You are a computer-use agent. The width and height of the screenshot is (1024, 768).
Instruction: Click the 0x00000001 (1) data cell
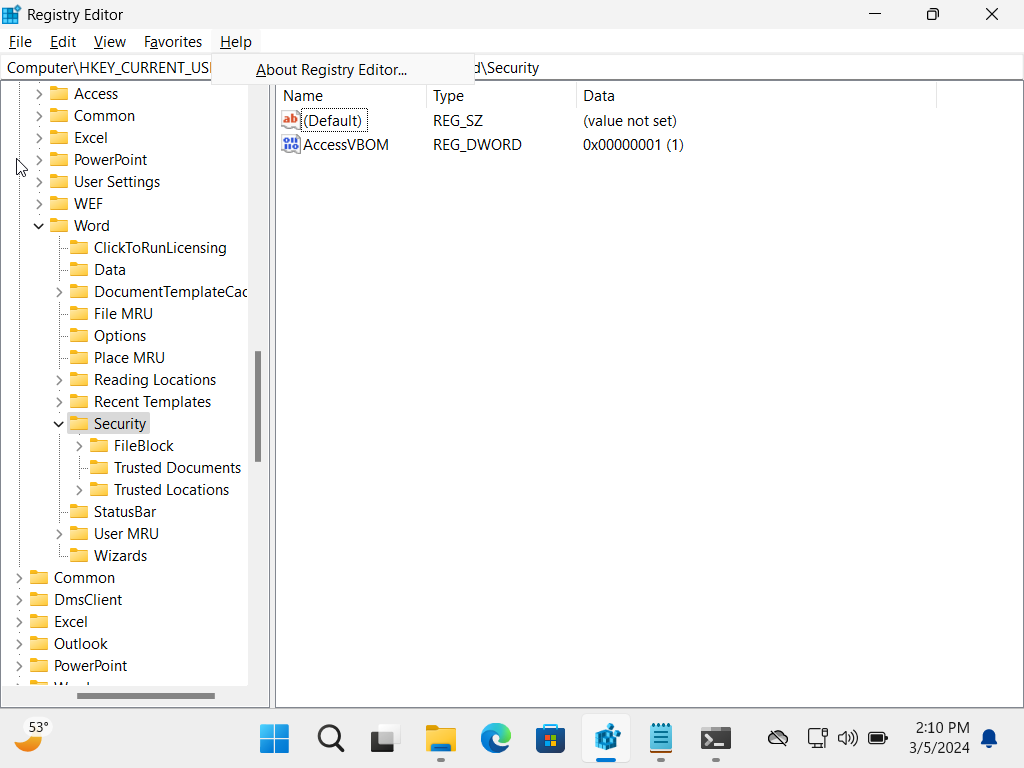pos(633,145)
